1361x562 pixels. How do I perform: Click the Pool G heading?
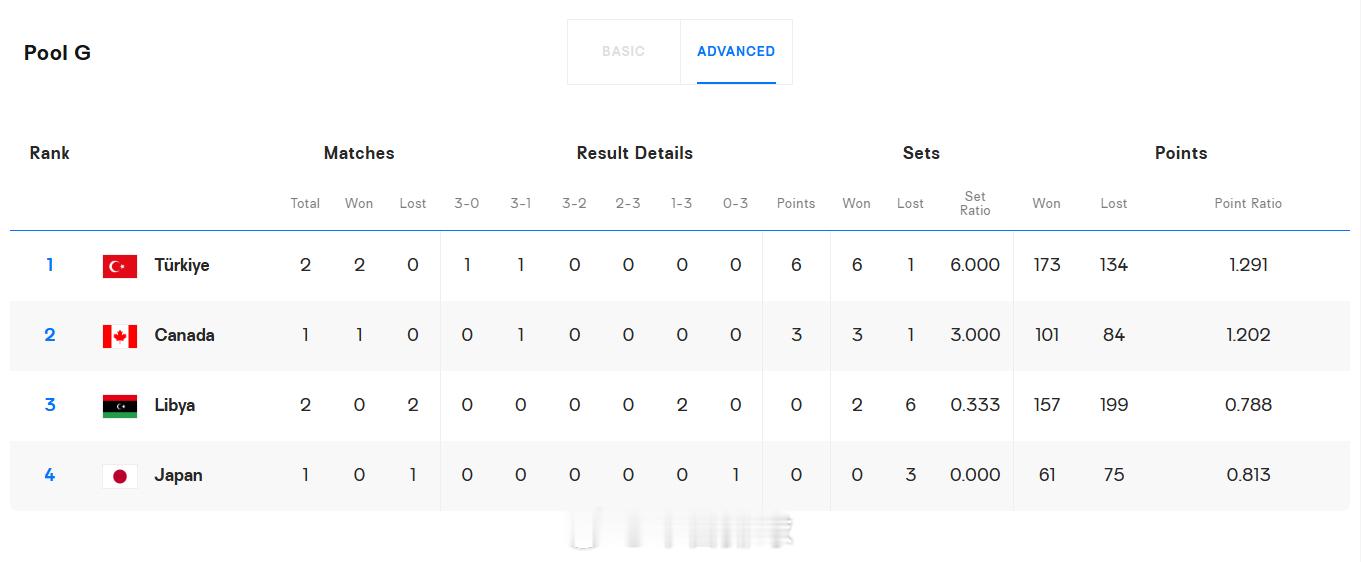[57, 53]
